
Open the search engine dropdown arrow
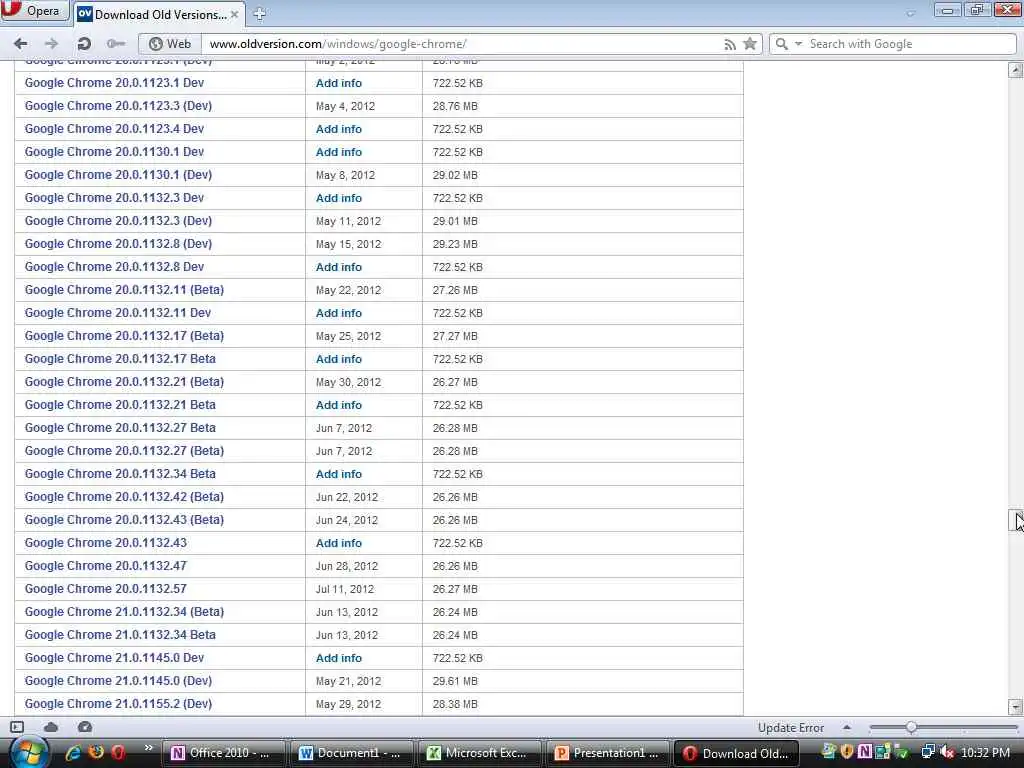(x=798, y=44)
